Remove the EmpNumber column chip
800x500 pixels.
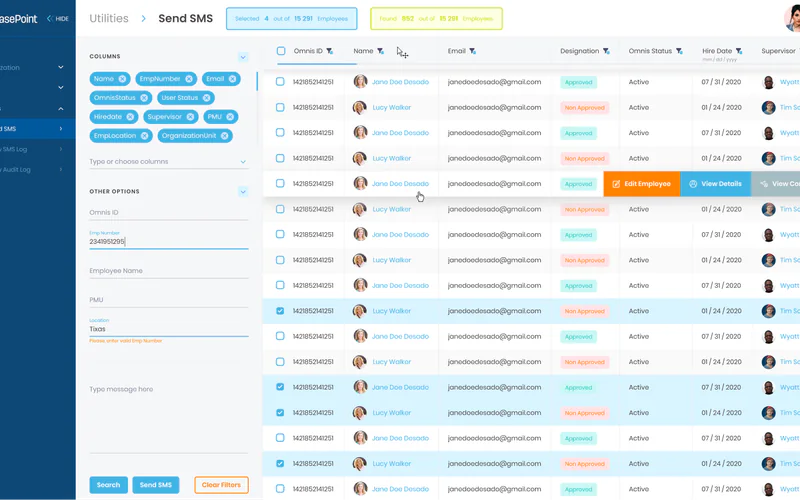coord(189,79)
